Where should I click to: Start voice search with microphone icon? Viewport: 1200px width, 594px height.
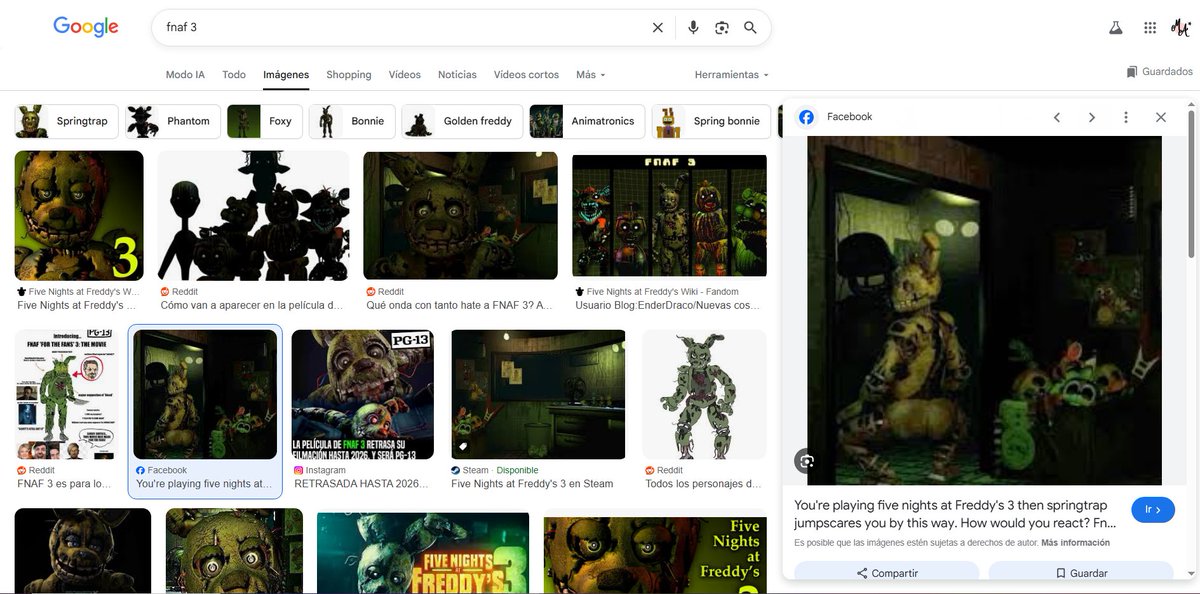(x=693, y=28)
